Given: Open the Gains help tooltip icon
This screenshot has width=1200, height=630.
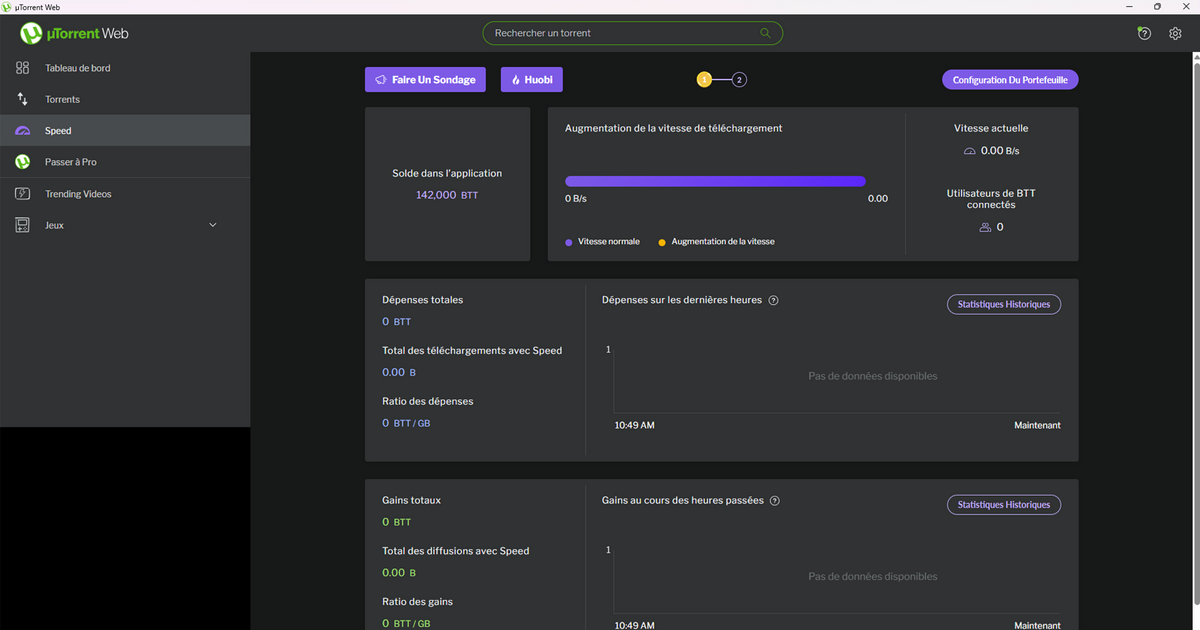Looking at the screenshot, I should [775, 500].
